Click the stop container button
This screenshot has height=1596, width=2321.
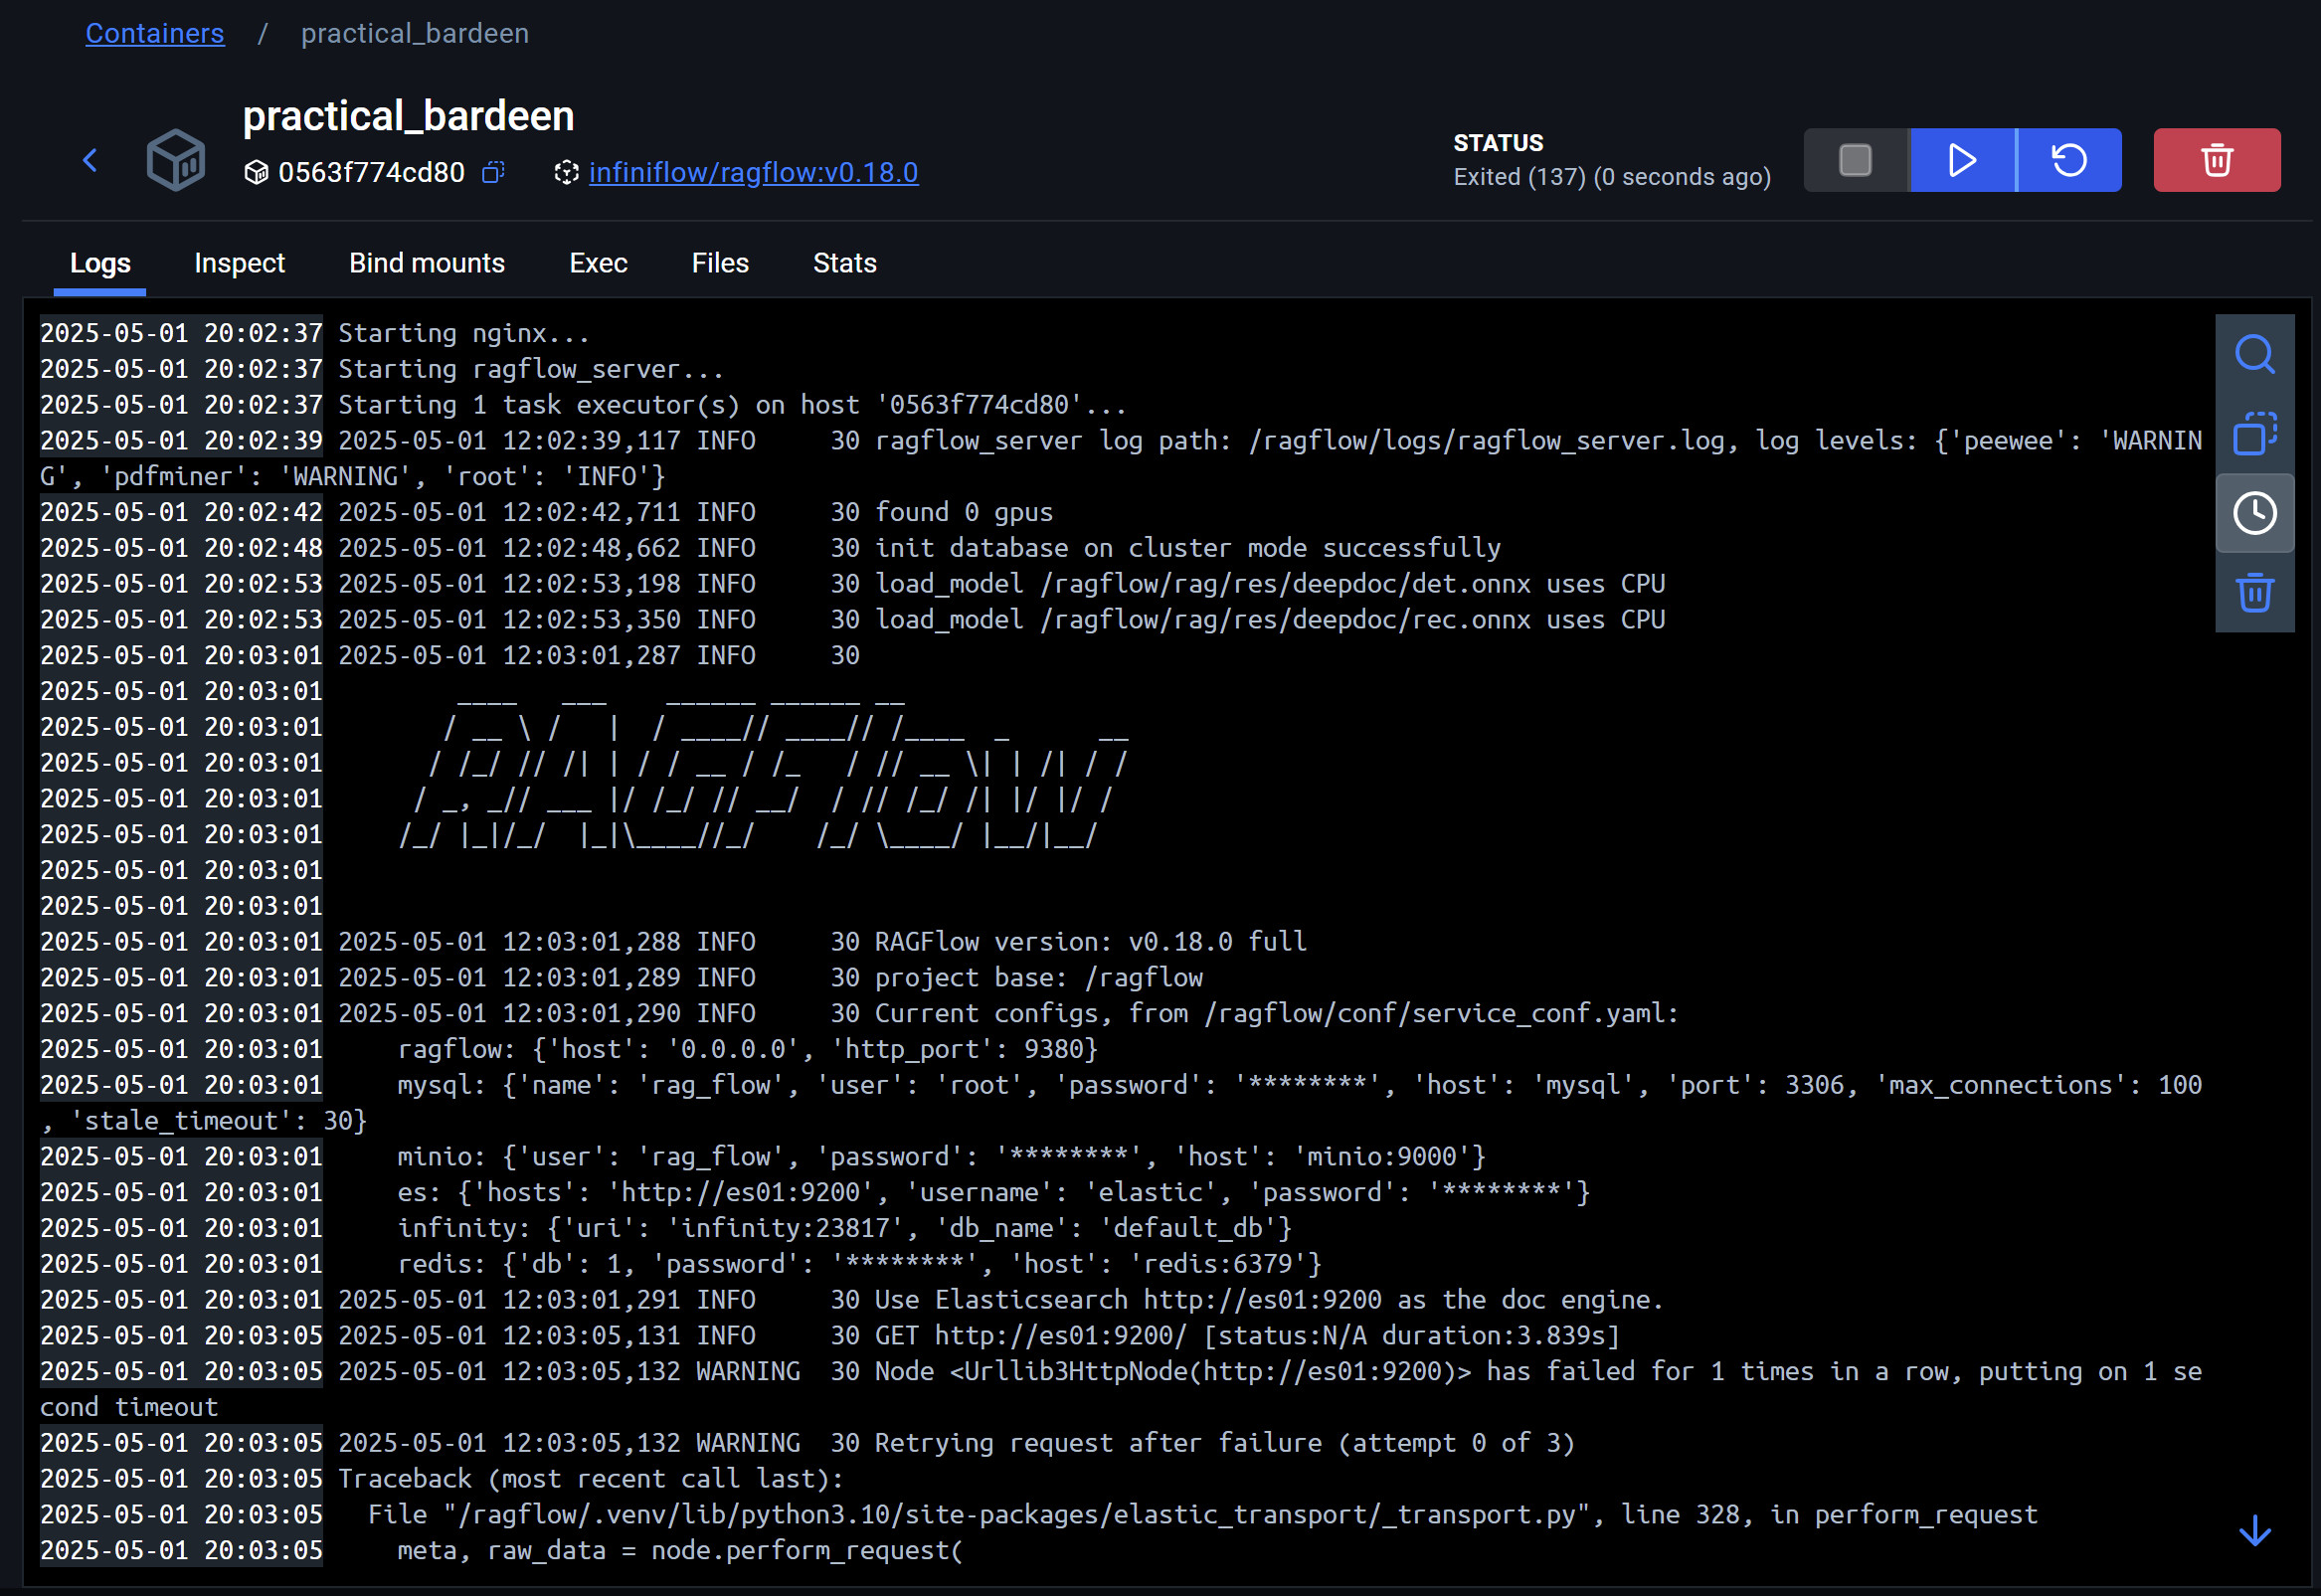pyautogui.click(x=1855, y=160)
